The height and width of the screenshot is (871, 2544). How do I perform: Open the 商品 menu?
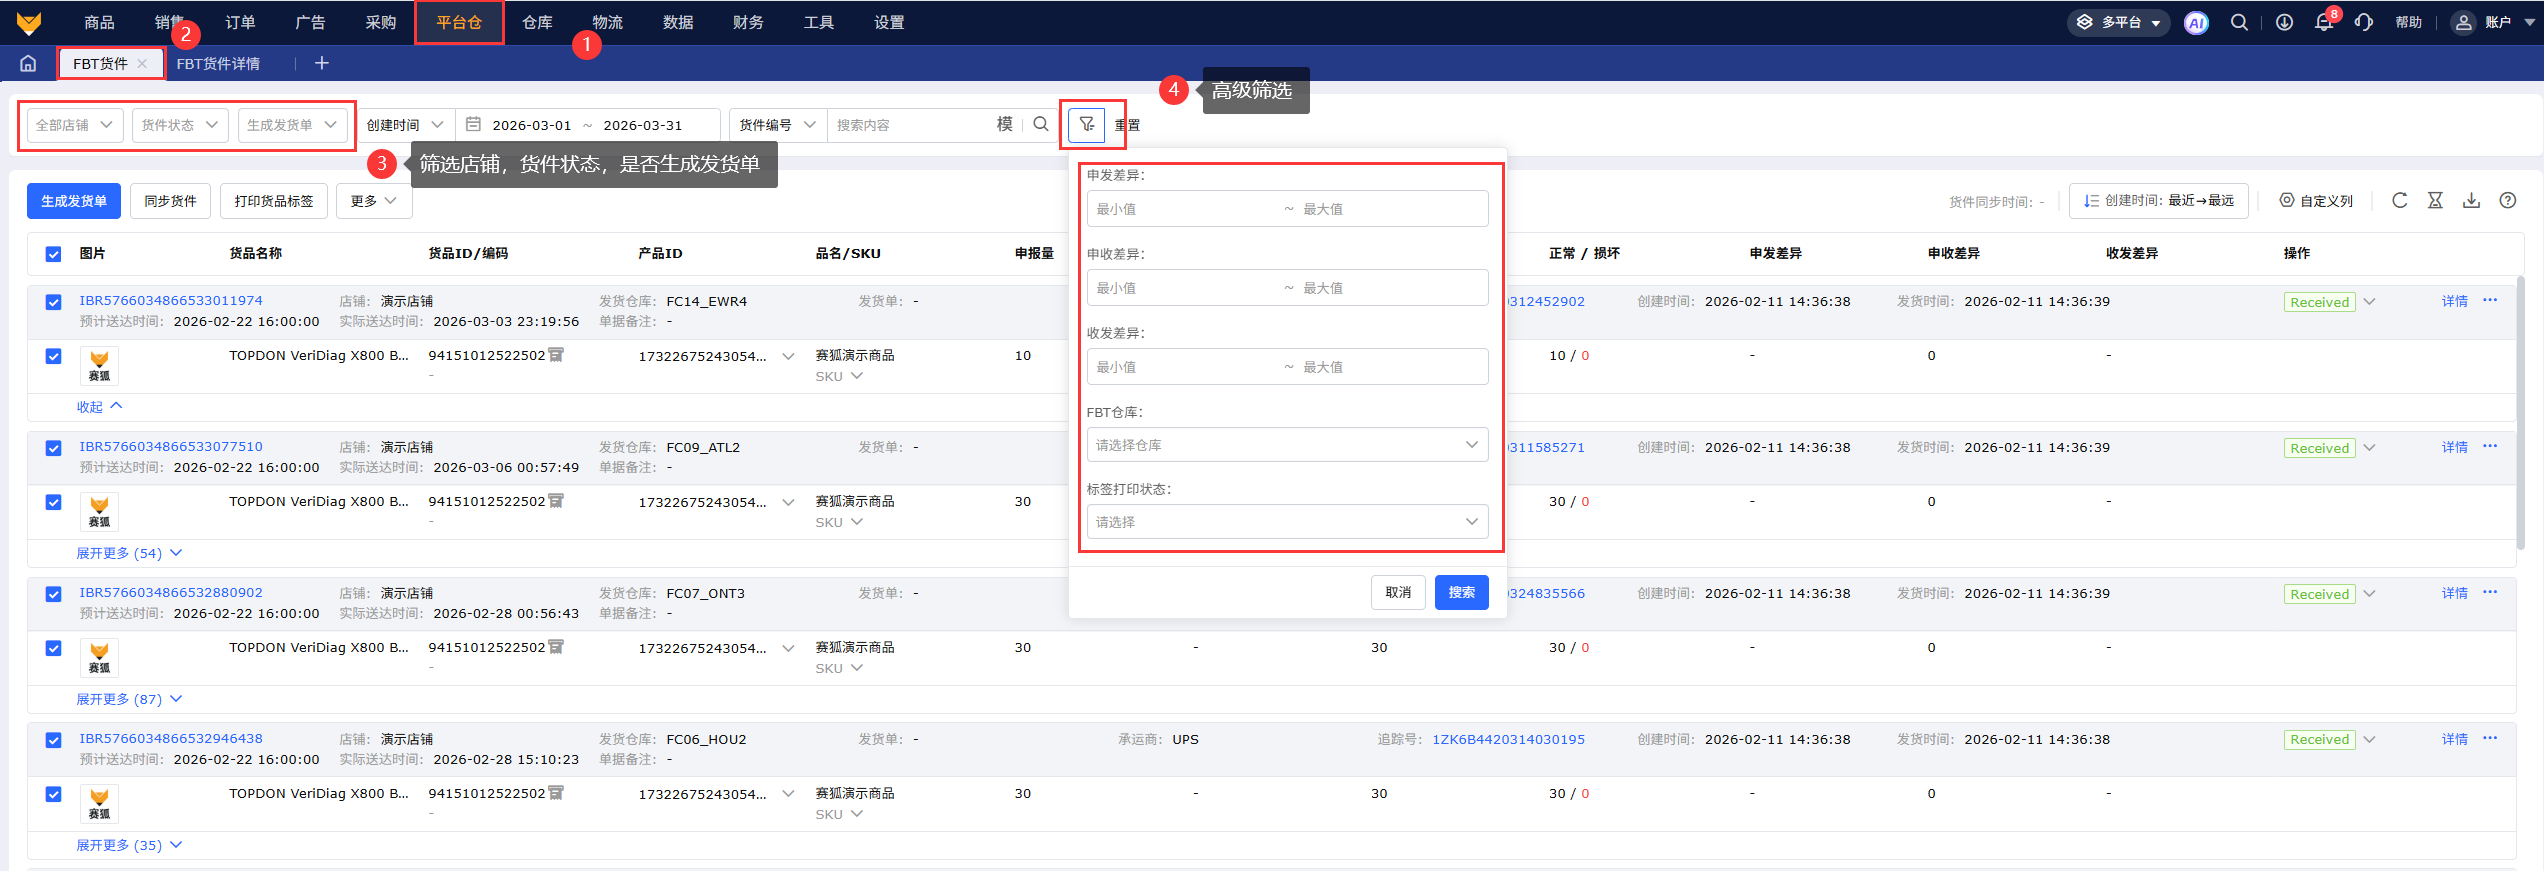point(99,22)
